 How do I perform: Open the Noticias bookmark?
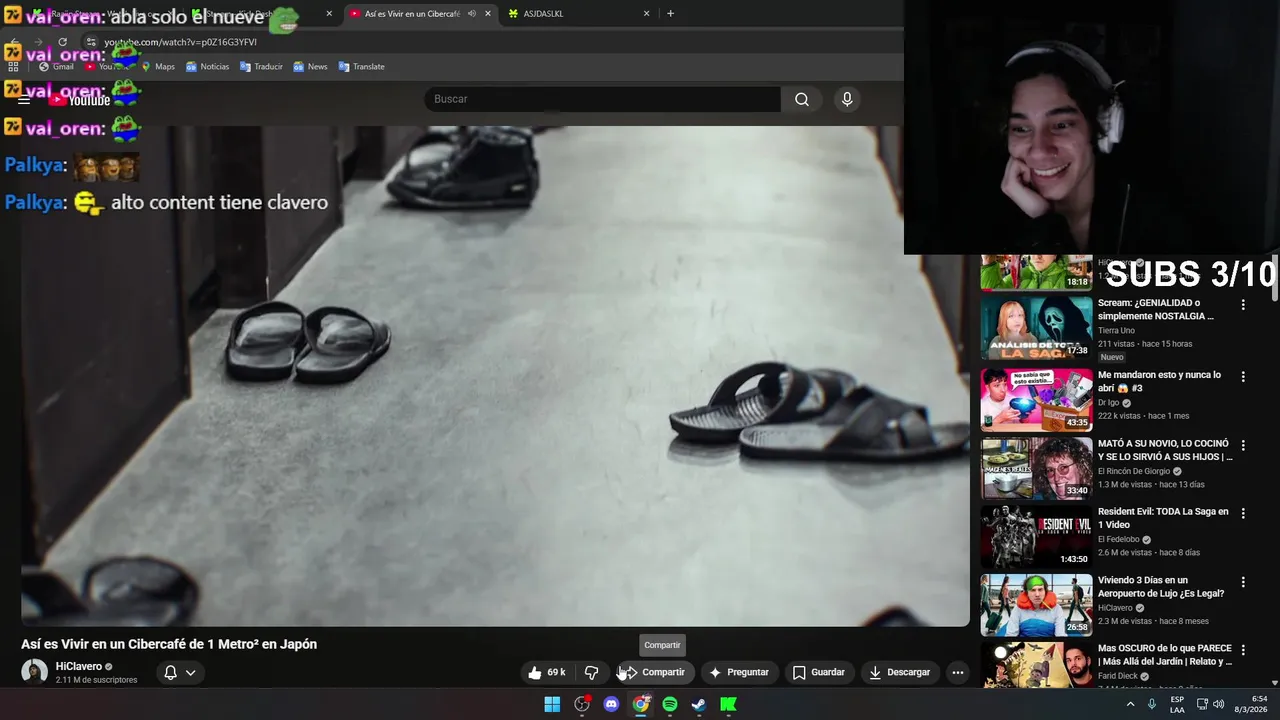[x=207, y=67]
